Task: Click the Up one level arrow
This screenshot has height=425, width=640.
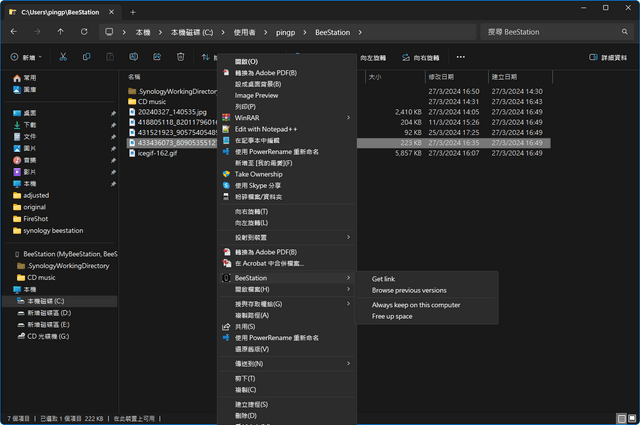Action: click(x=60, y=32)
